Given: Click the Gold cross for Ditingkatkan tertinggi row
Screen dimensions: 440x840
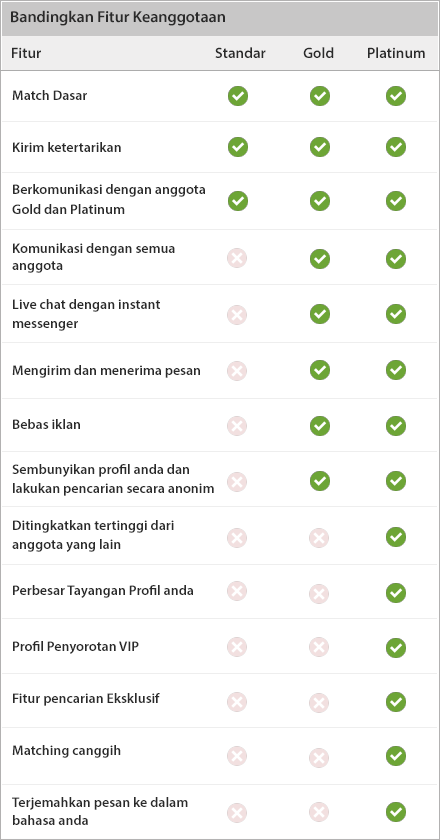Looking at the screenshot, I should 319,537.
